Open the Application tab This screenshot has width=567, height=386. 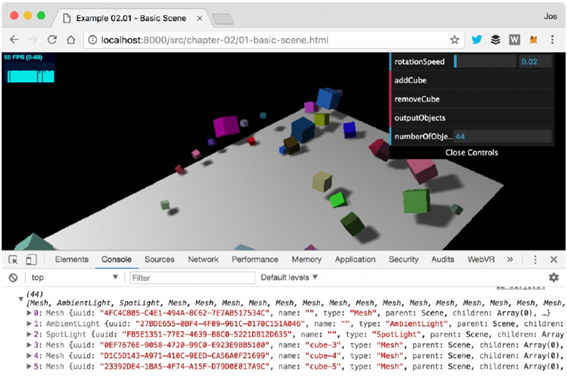click(355, 259)
